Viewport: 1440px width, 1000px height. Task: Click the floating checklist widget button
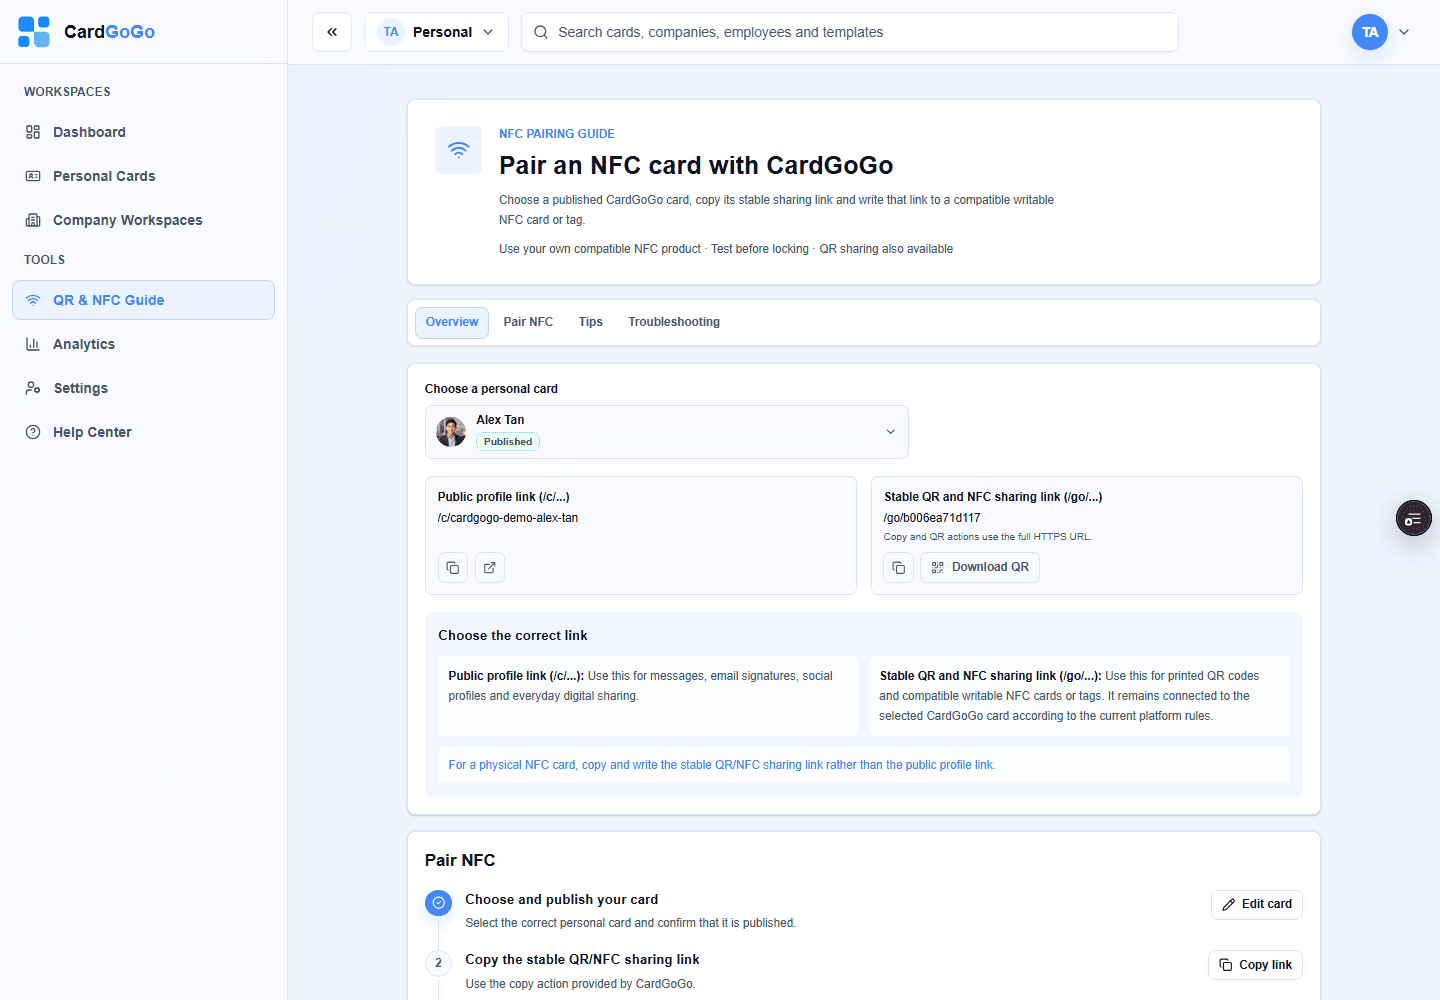tap(1414, 518)
